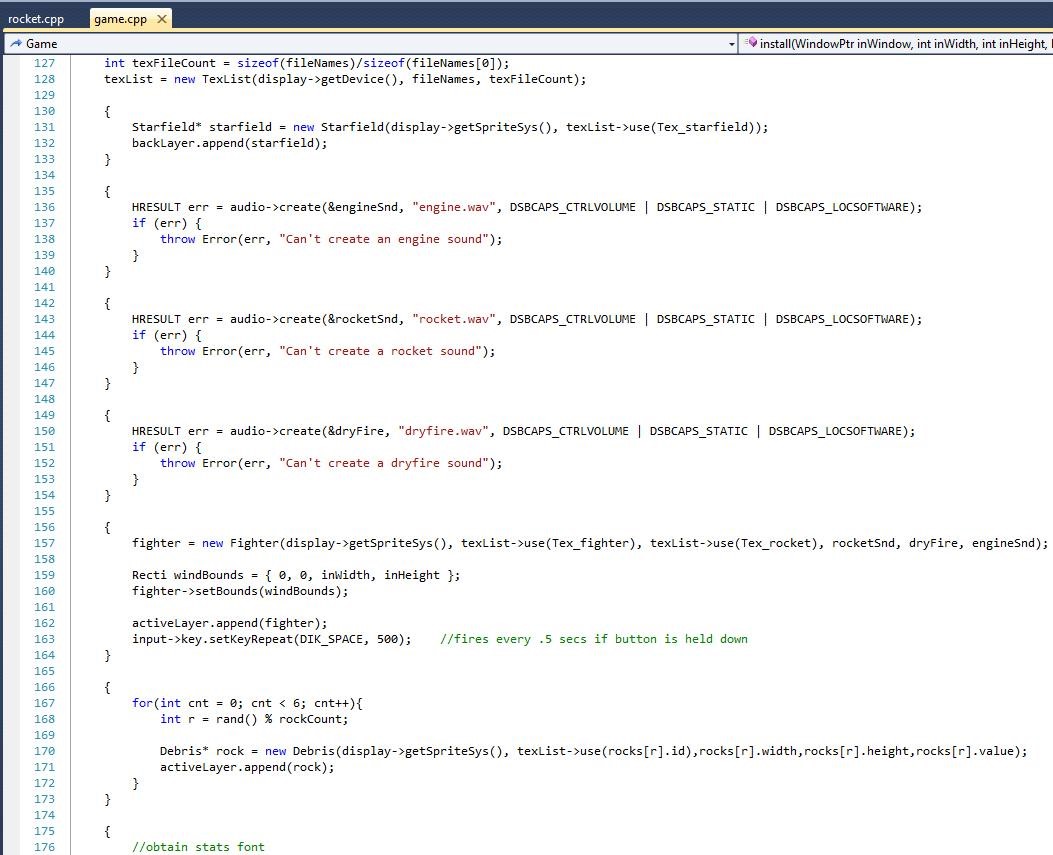Select the game.cpp tab
This screenshot has height=855, width=1053.
pyautogui.click(x=121, y=19)
